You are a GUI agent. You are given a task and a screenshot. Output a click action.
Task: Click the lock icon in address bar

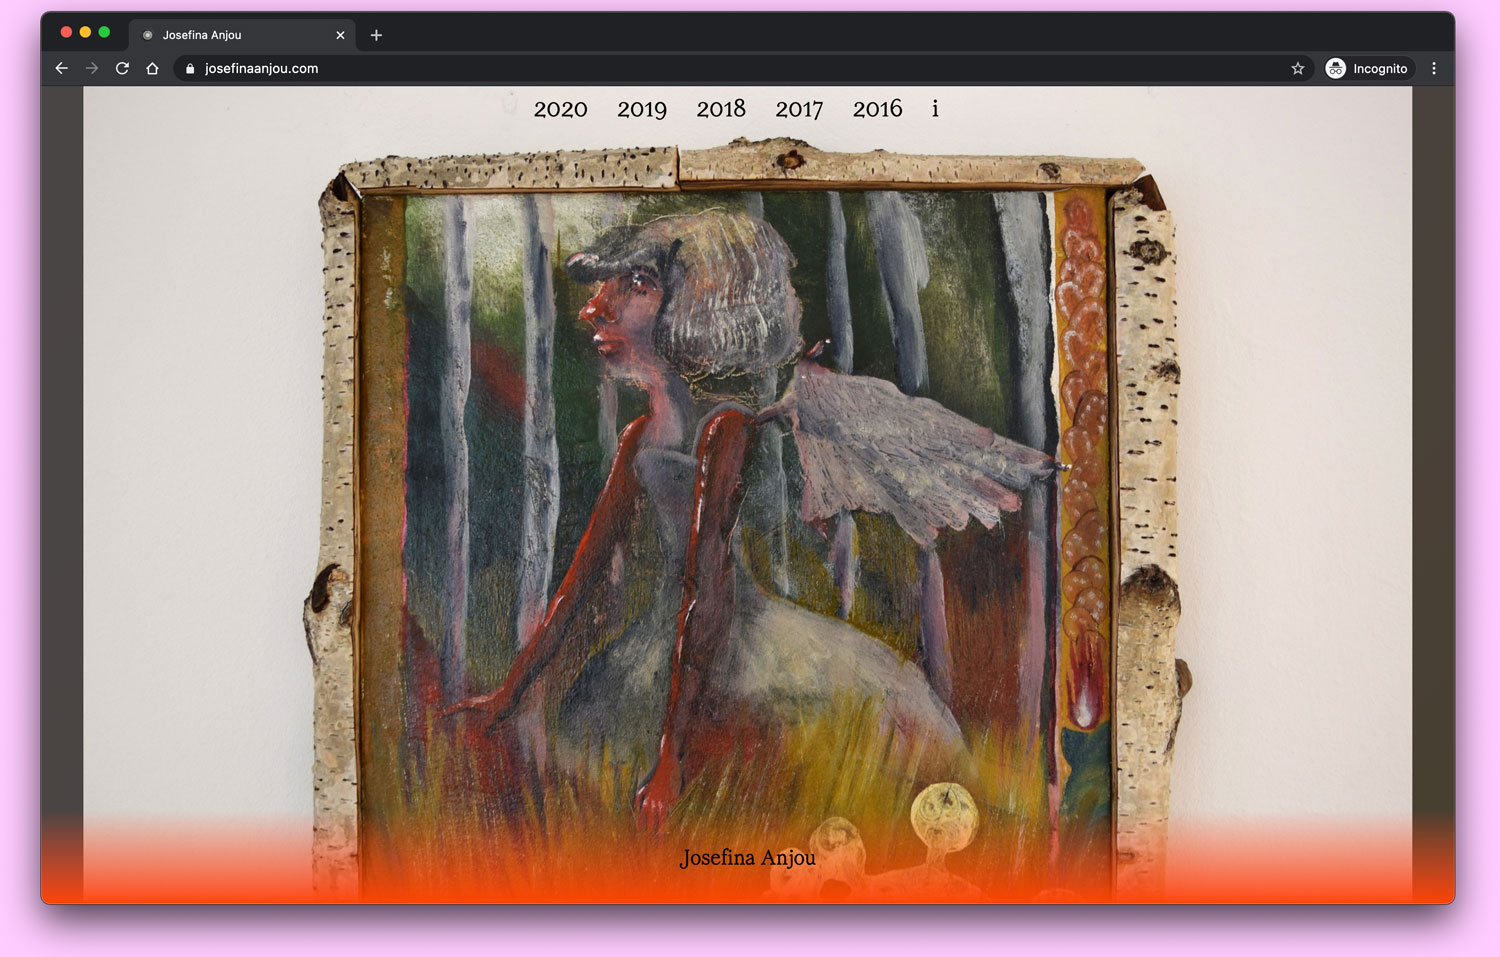tap(190, 68)
